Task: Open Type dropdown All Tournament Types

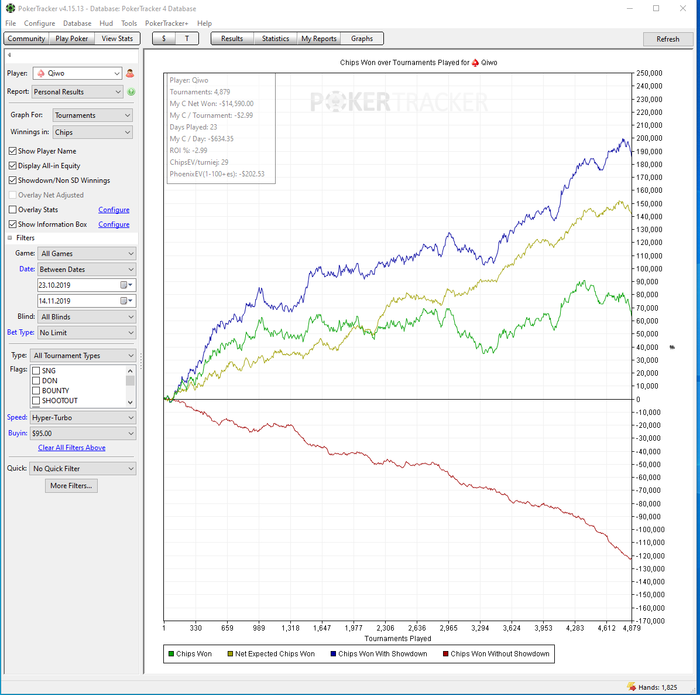Action: [83, 356]
